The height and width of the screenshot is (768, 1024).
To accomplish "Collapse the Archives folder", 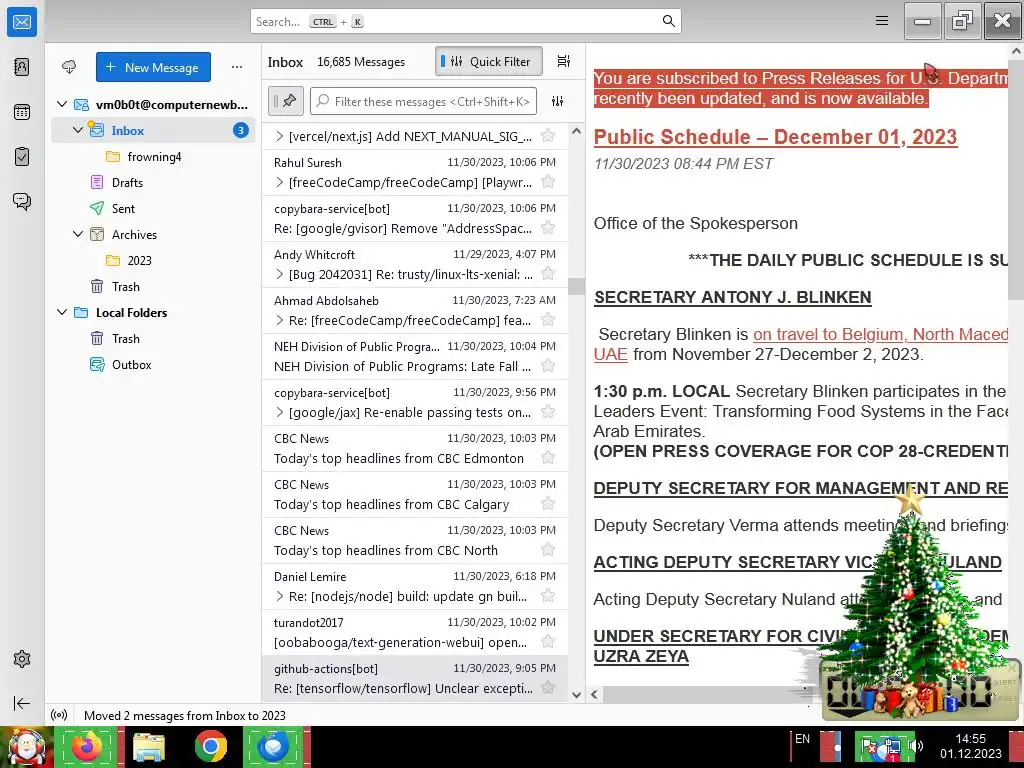I will coord(78,234).
